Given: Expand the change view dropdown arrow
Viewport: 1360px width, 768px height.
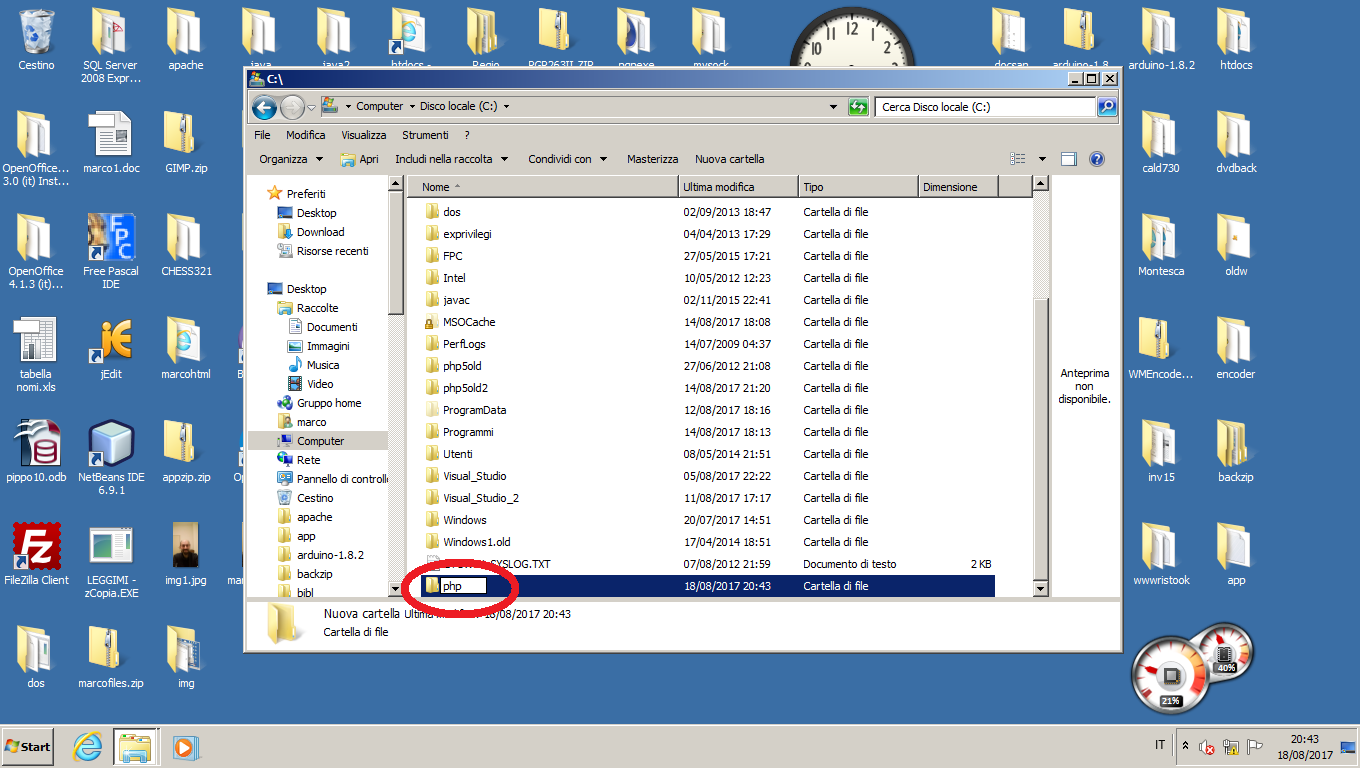Looking at the screenshot, I should point(1041,159).
